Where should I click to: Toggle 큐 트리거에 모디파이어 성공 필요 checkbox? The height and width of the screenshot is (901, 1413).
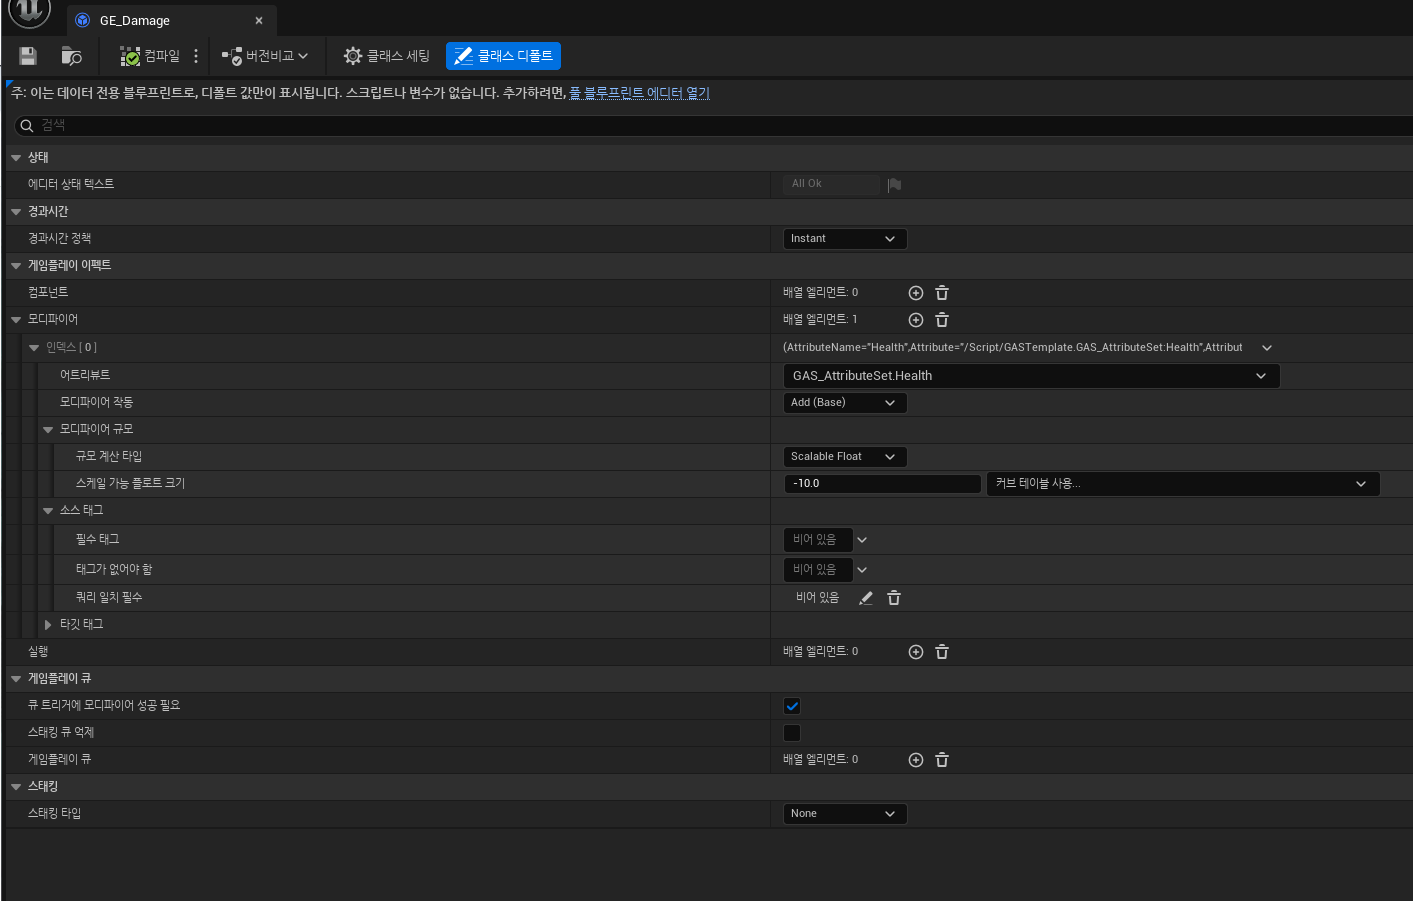point(792,706)
